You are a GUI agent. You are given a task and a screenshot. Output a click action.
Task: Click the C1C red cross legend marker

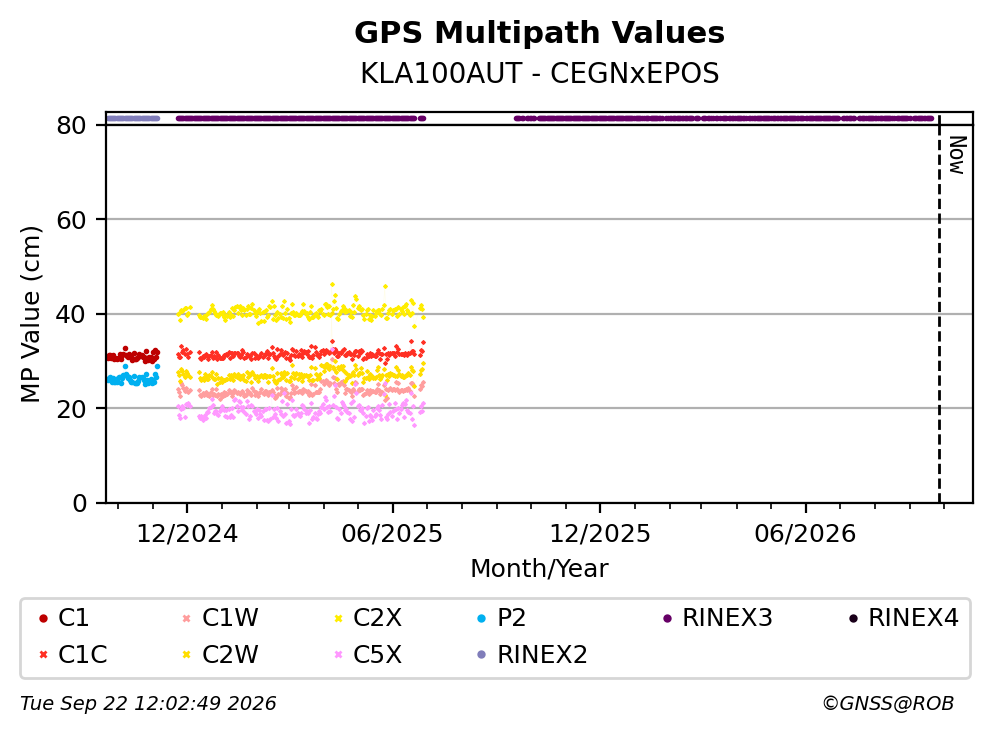43,654
